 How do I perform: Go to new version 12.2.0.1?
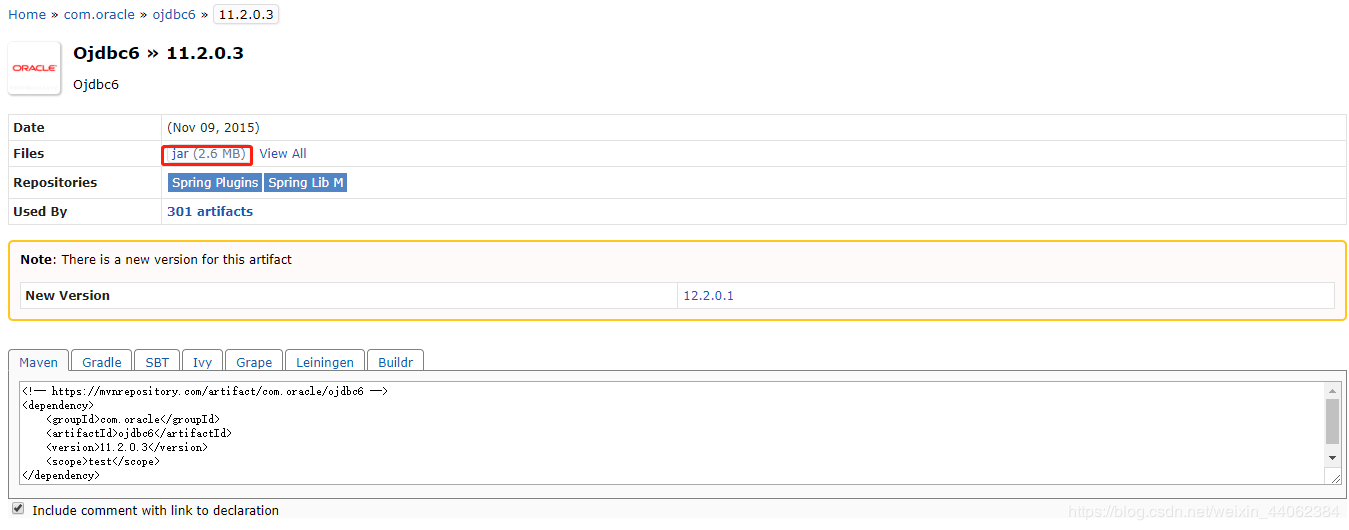708,296
